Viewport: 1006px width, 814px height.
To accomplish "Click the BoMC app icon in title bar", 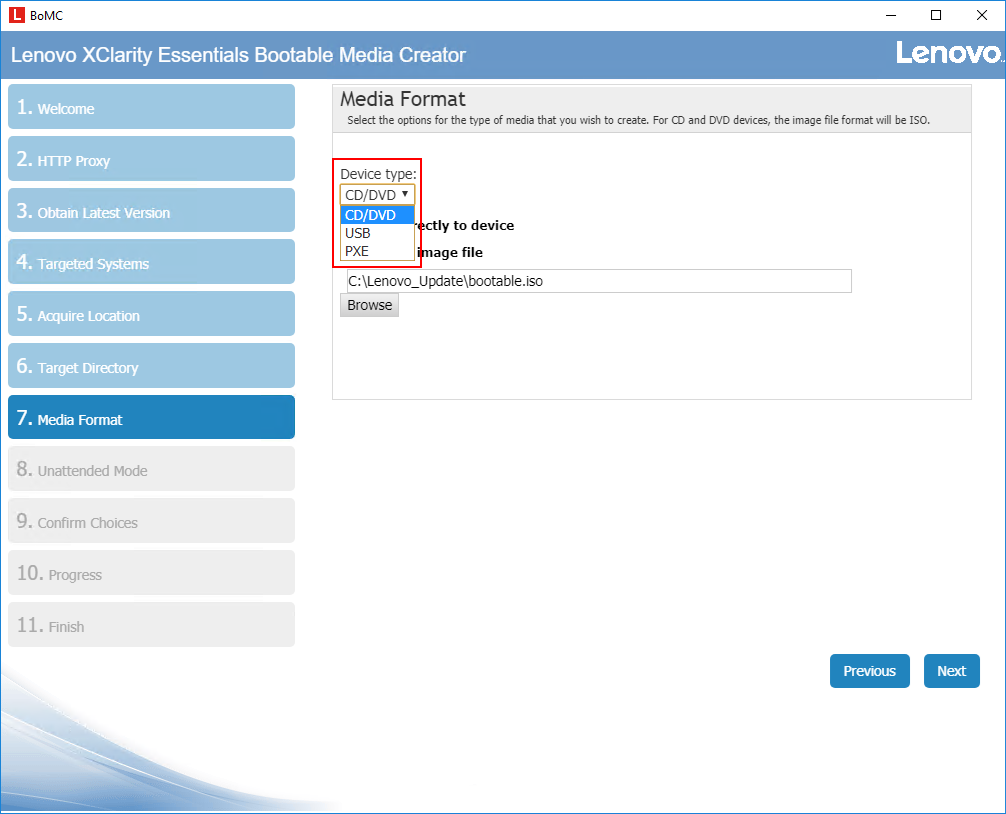I will click(17, 15).
